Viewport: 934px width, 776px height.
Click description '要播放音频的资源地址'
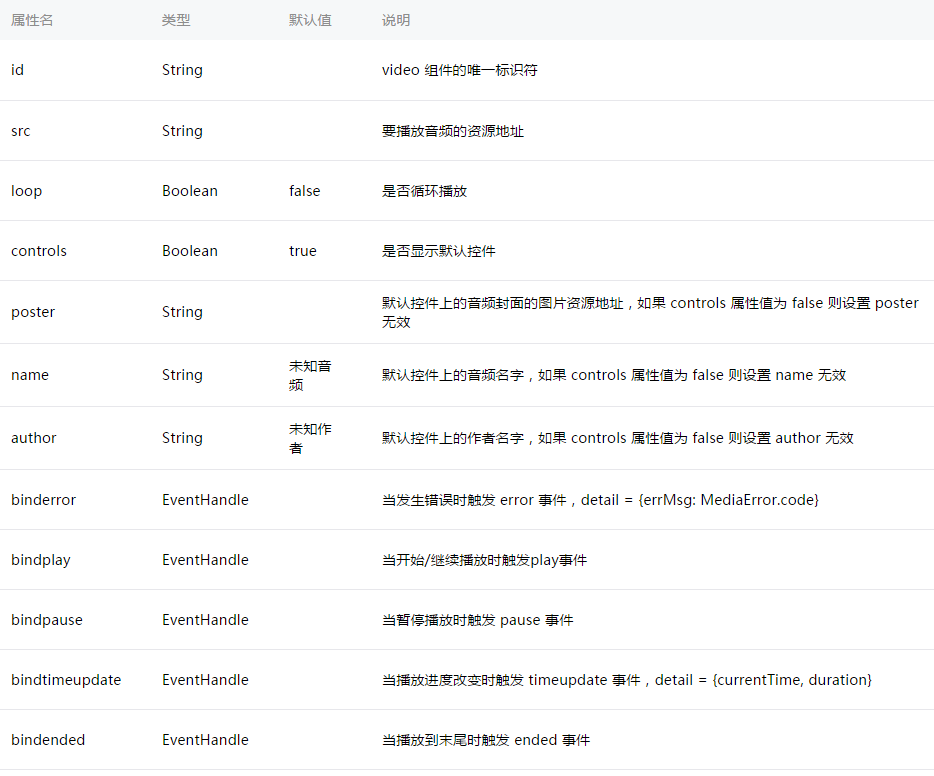click(453, 131)
